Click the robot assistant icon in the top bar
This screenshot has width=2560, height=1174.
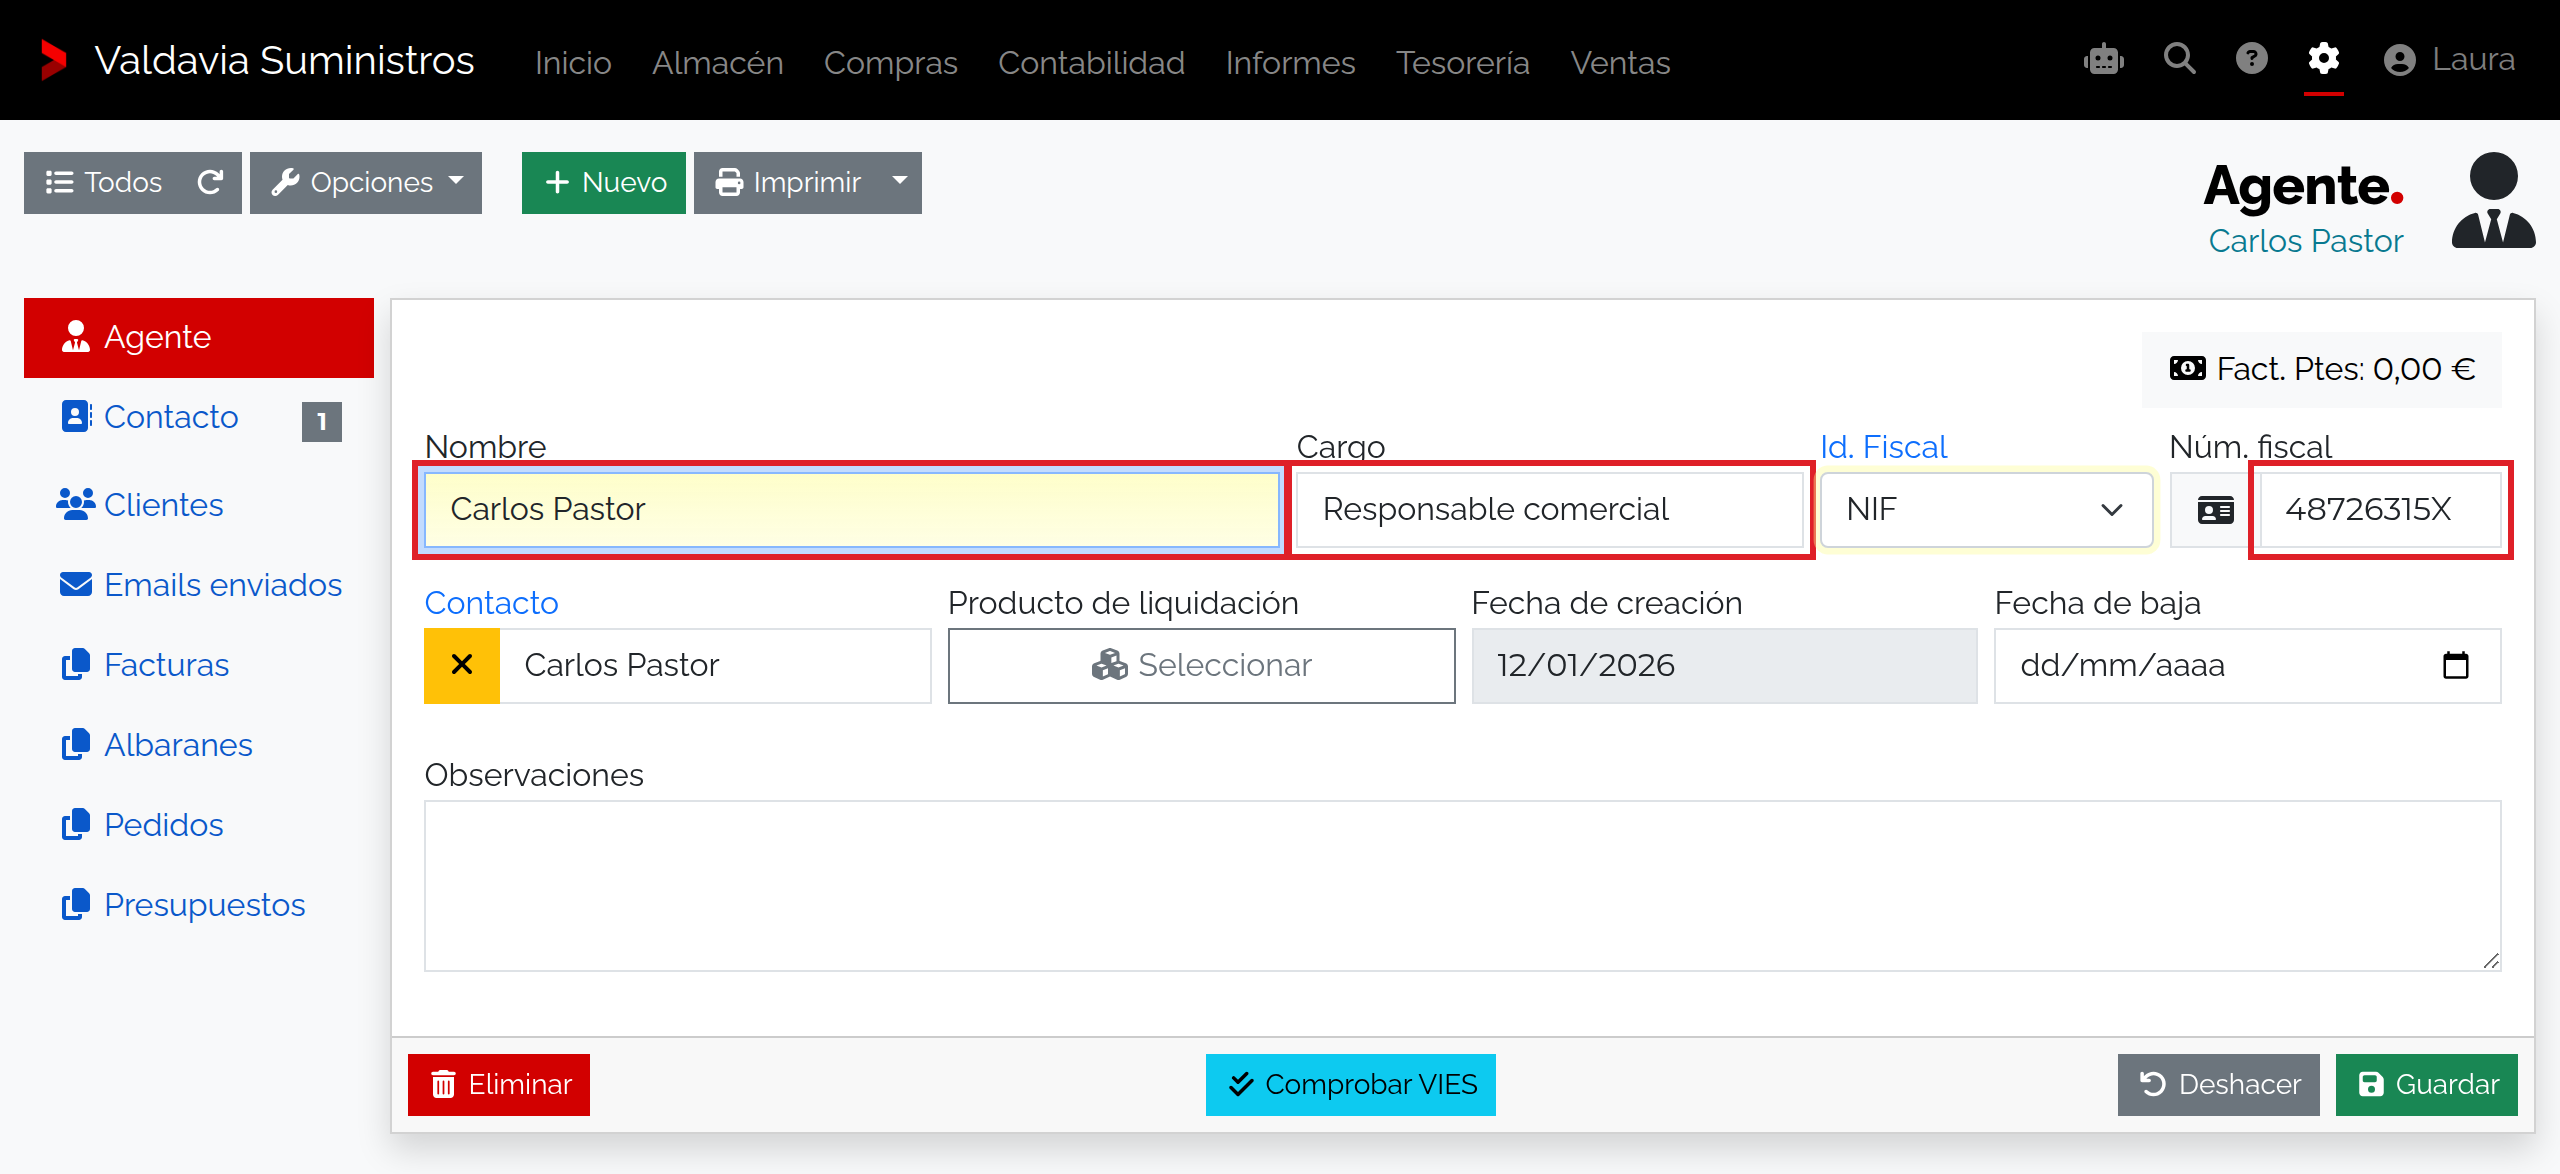coord(2104,60)
